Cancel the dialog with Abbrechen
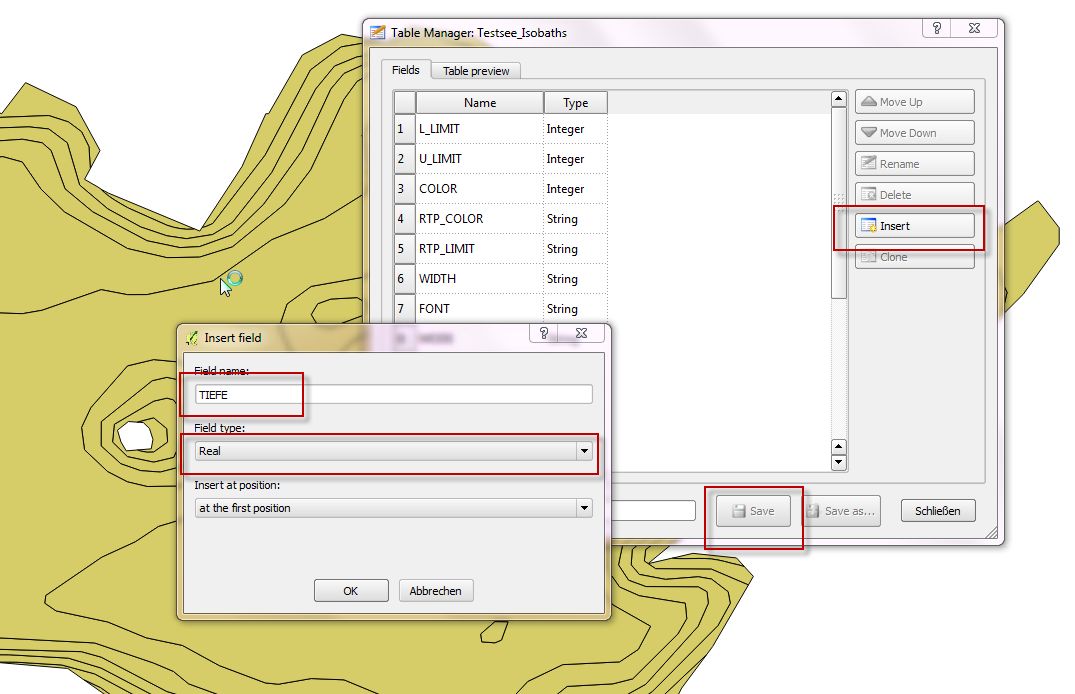1075x694 pixels. (435, 591)
